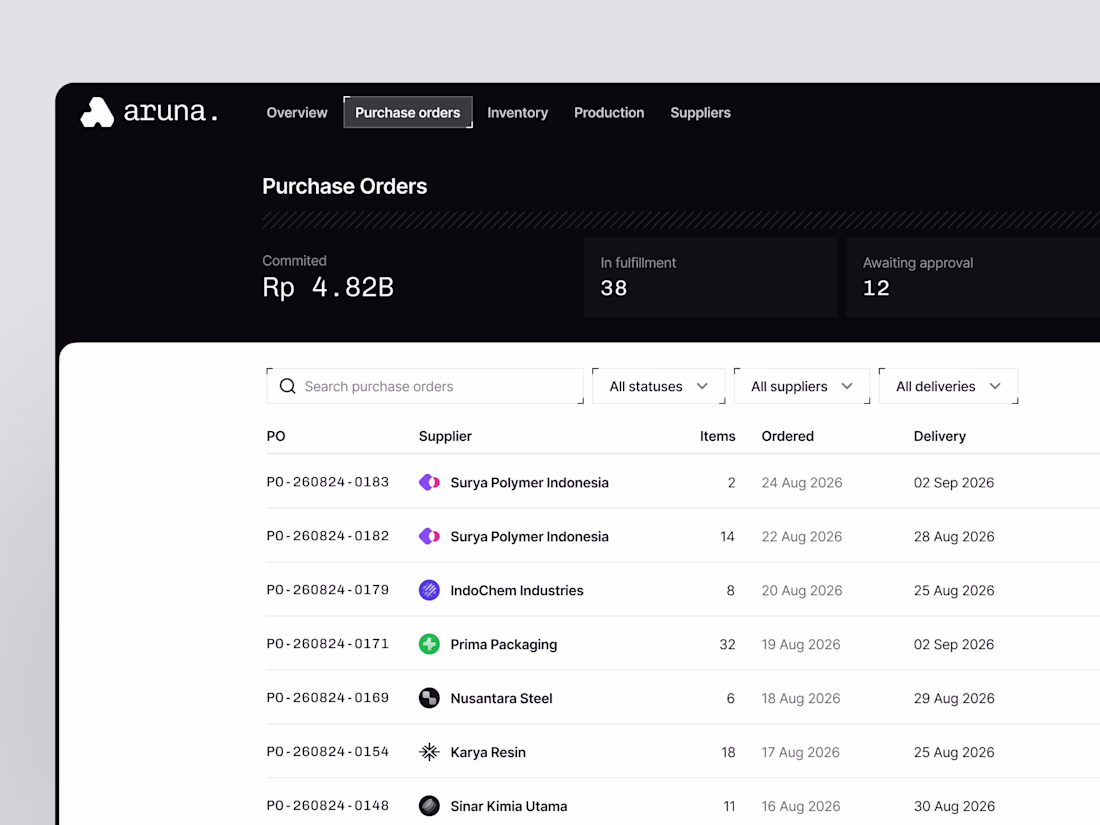Open the Awaiting approval stat card

tap(972, 276)
